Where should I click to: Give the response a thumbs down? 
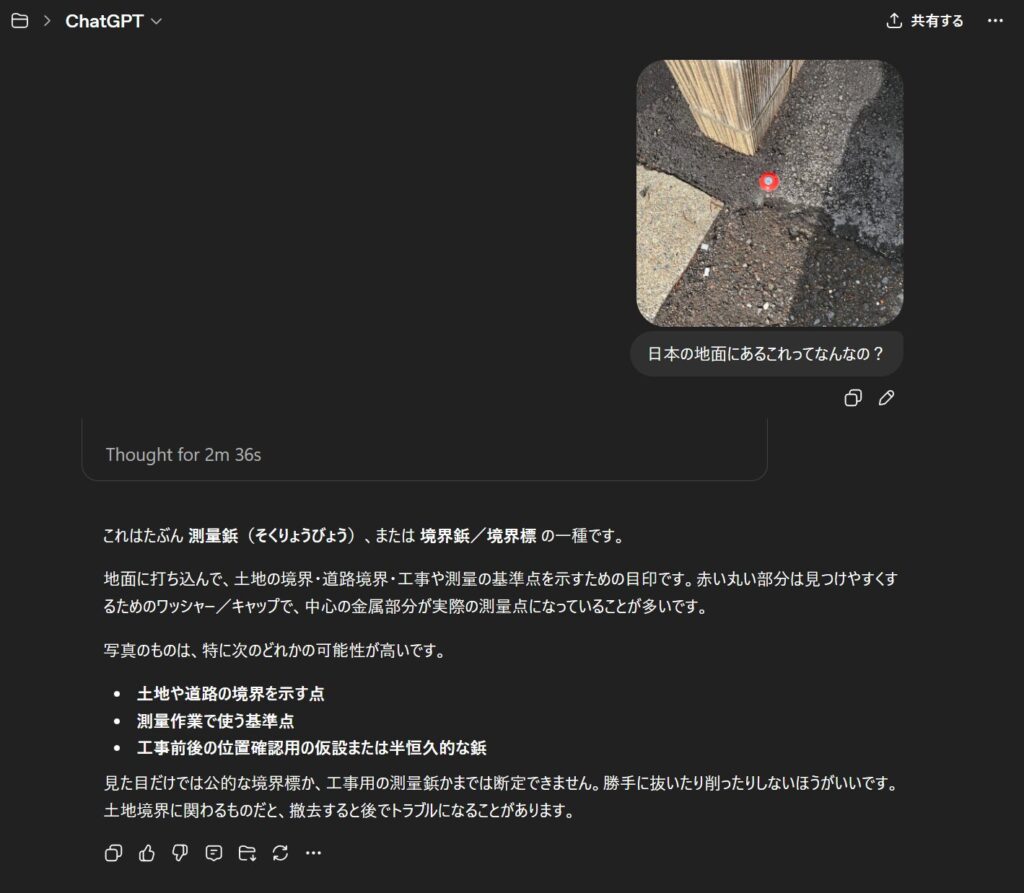180,852
